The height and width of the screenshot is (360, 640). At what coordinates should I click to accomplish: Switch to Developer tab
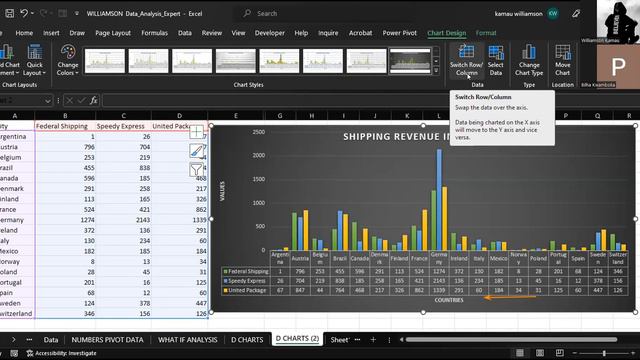pyautogui.click(x=270, y=33)
